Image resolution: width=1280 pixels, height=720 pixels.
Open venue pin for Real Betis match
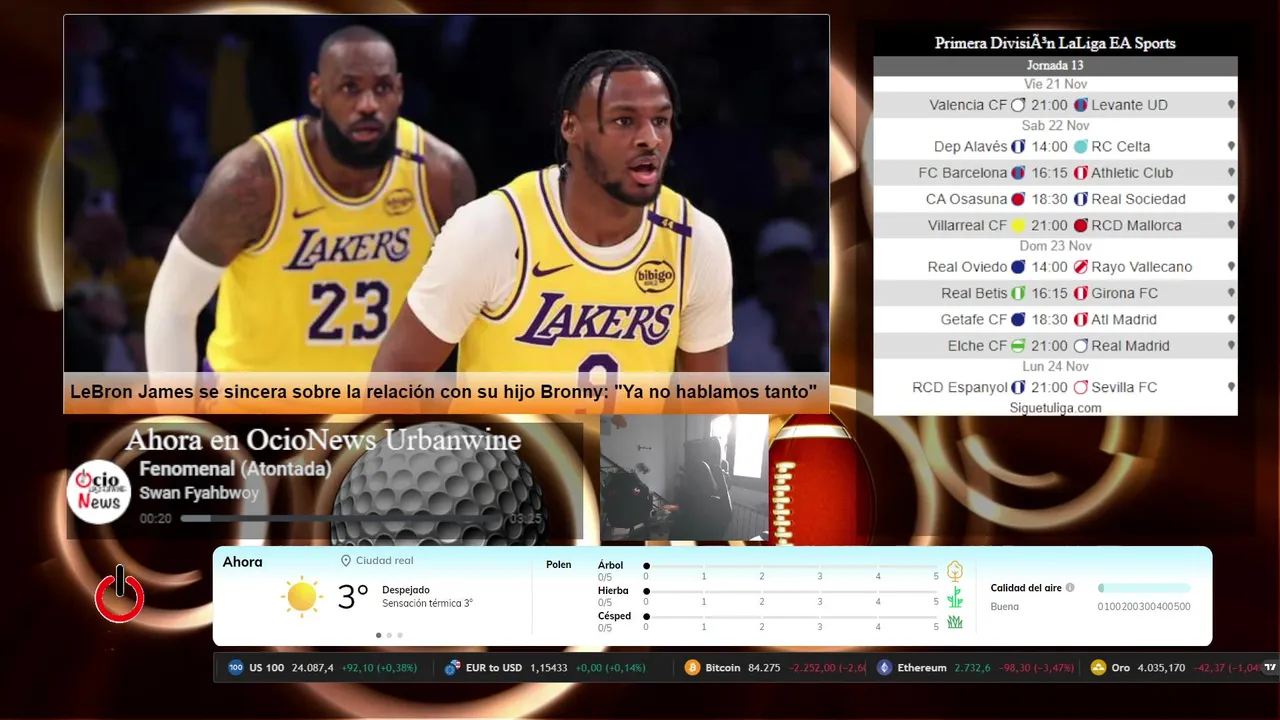point(1231,294)
